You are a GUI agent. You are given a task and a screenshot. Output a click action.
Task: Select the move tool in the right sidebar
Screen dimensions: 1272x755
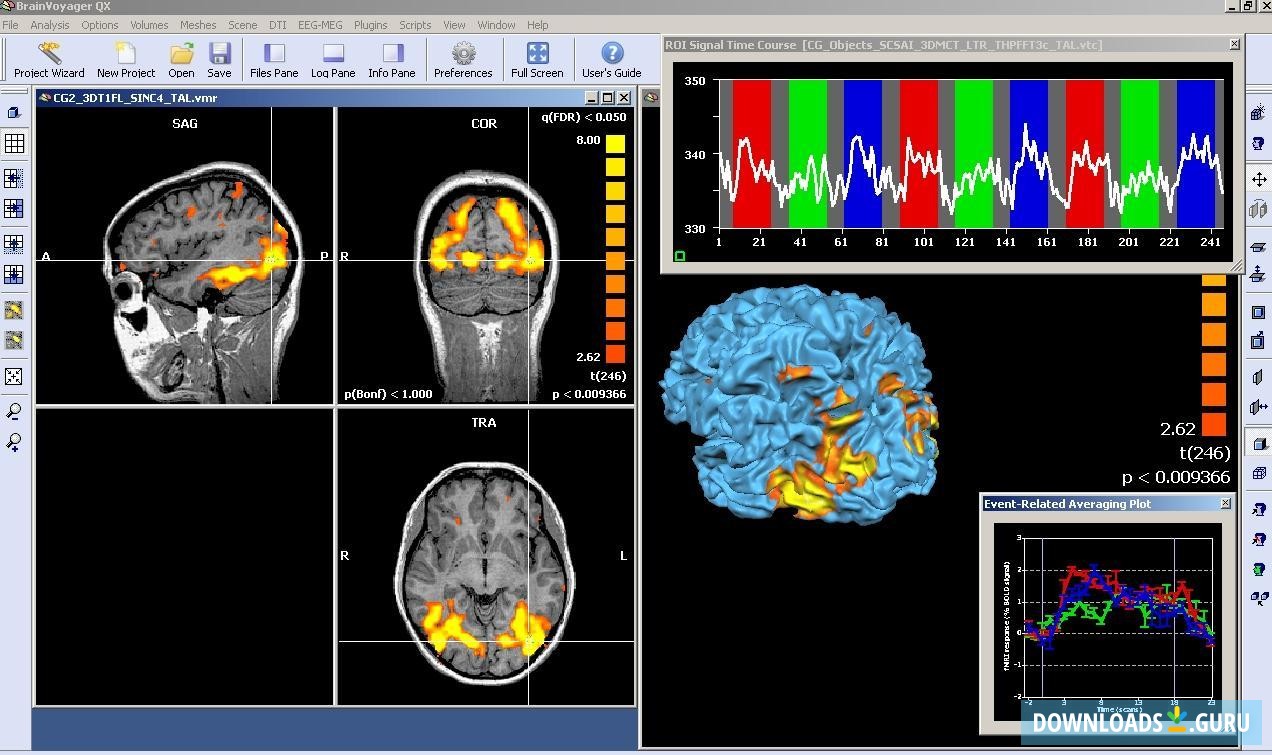coord(1258,181)
